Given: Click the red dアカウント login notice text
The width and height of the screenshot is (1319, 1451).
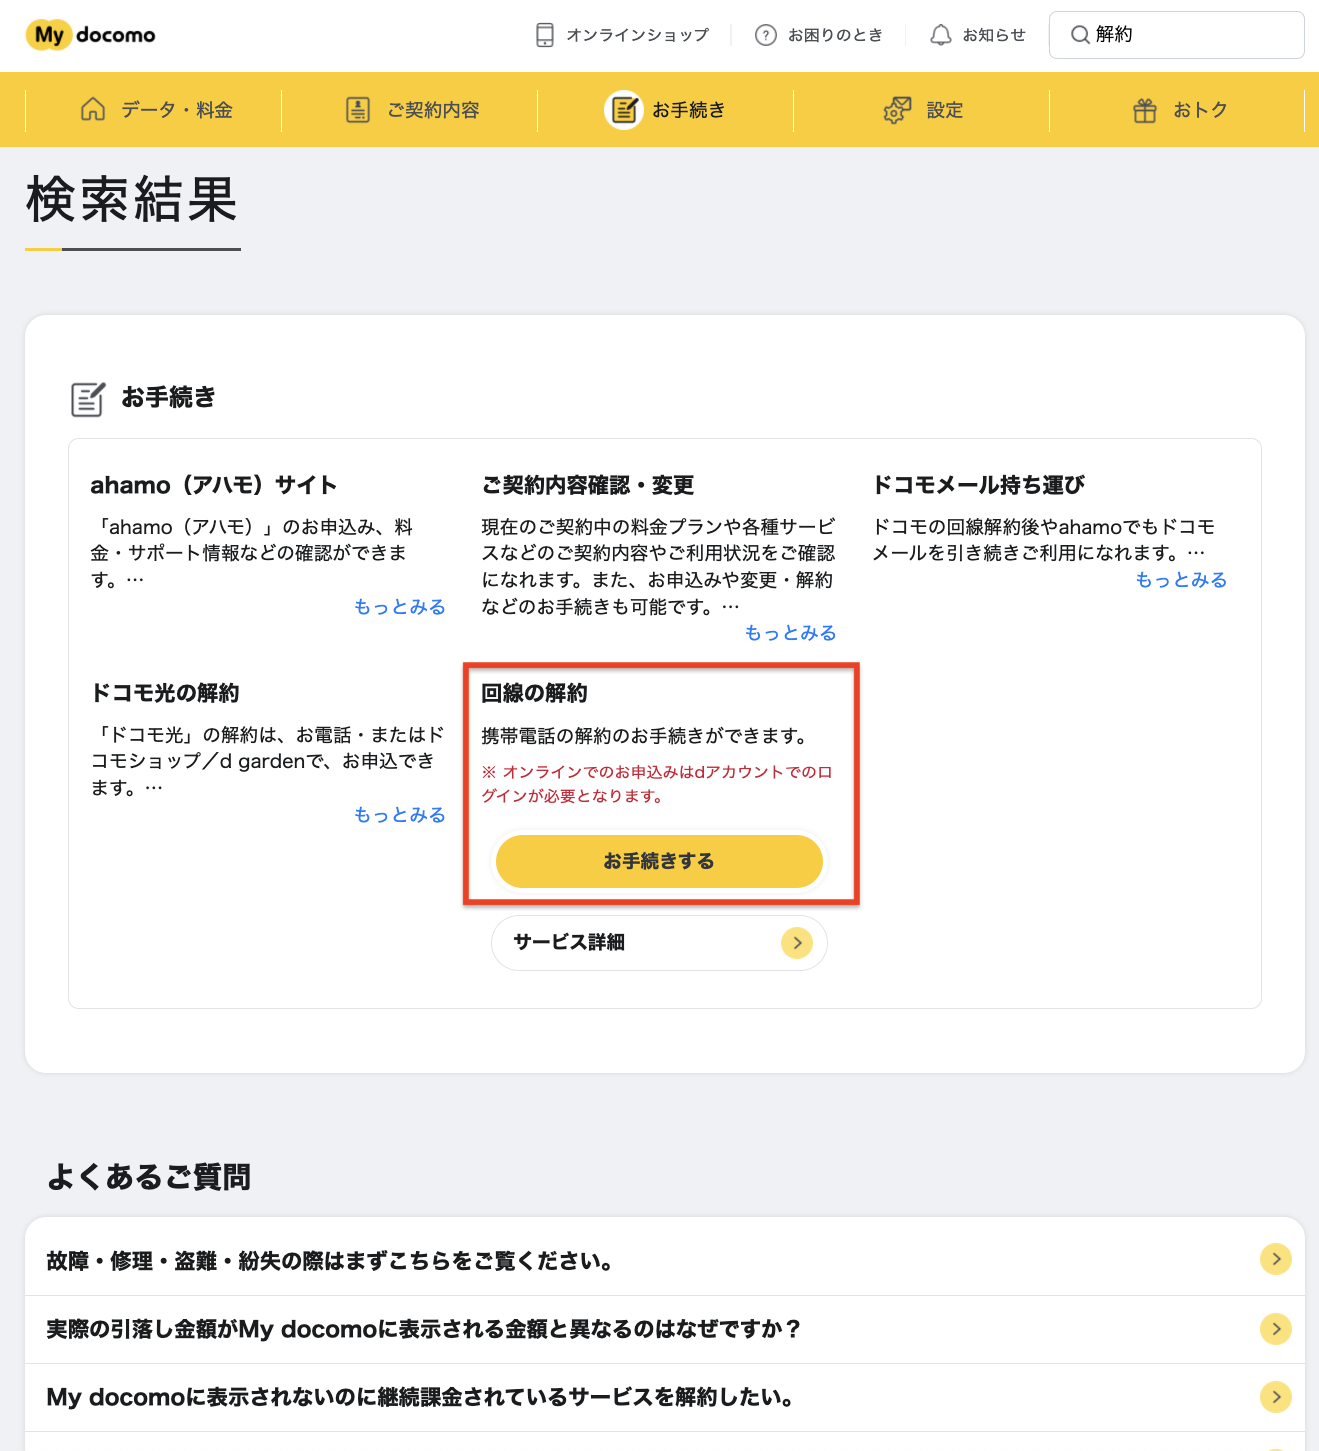Looking at the screenshot, I should click(657, 784).
